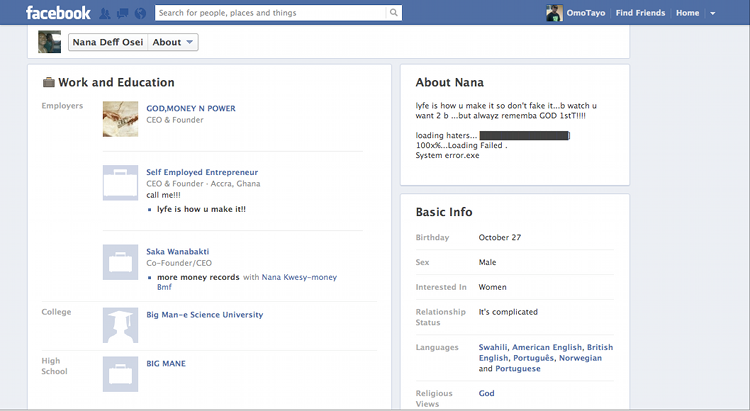Click the Nana Deff Osei name button

pos(108,42)
